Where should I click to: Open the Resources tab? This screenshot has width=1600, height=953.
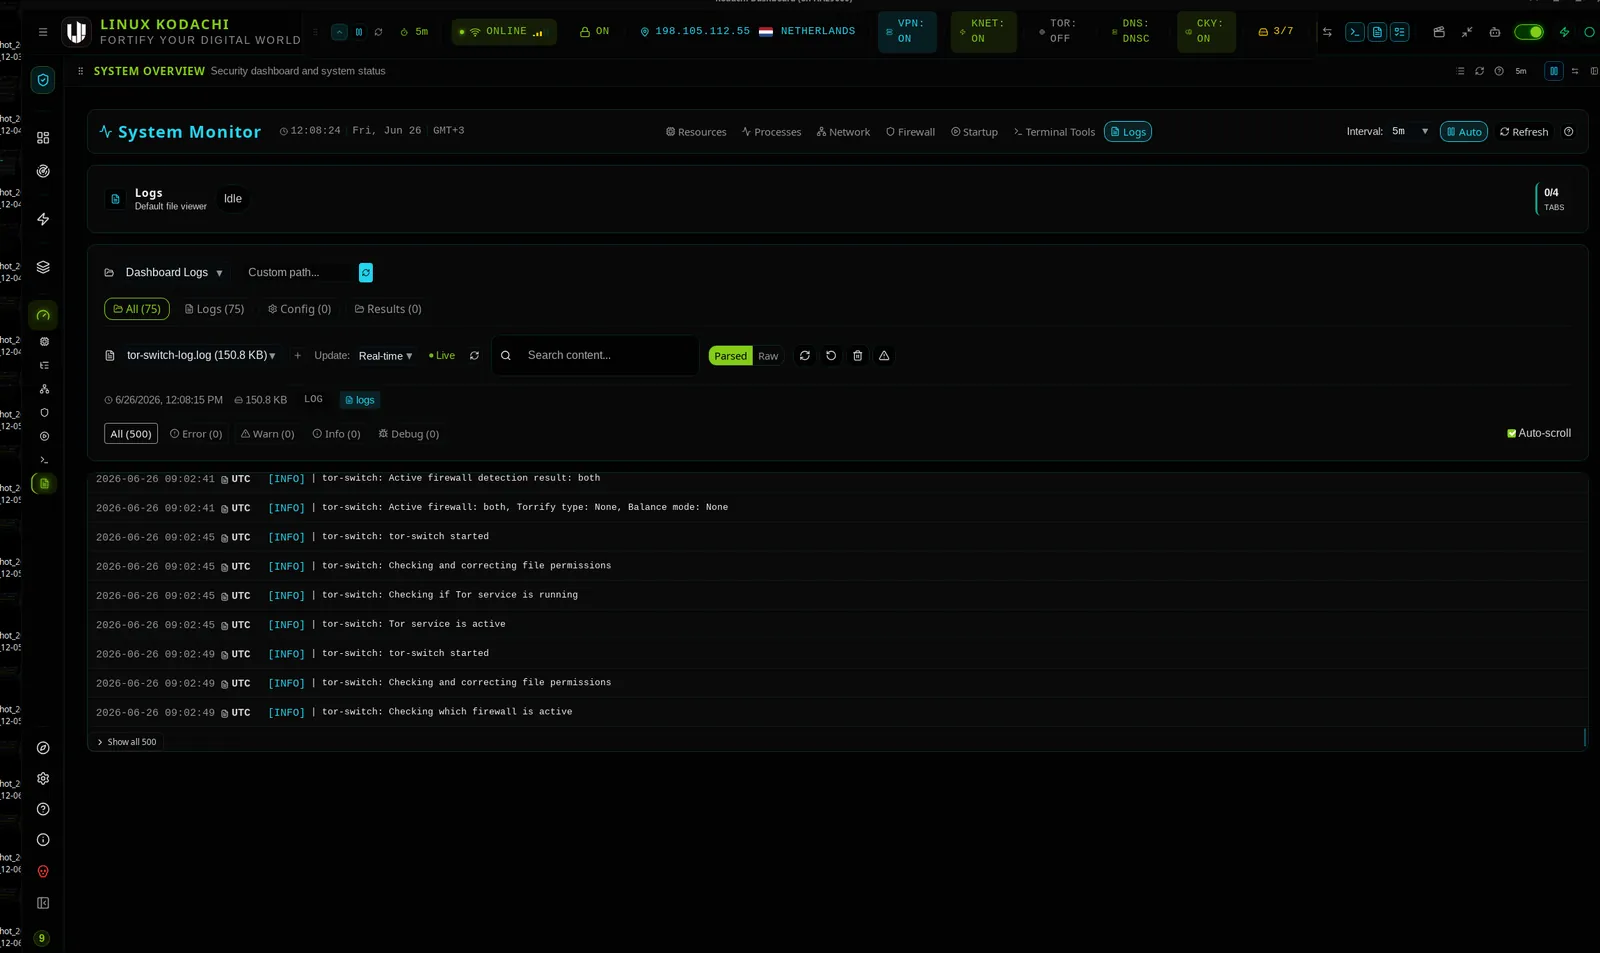696,132
